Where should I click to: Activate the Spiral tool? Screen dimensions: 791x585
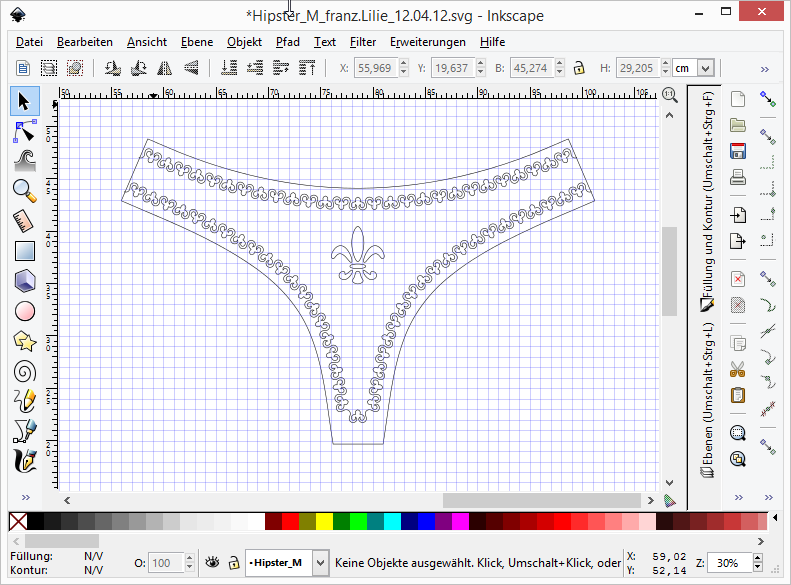(24, 371)
